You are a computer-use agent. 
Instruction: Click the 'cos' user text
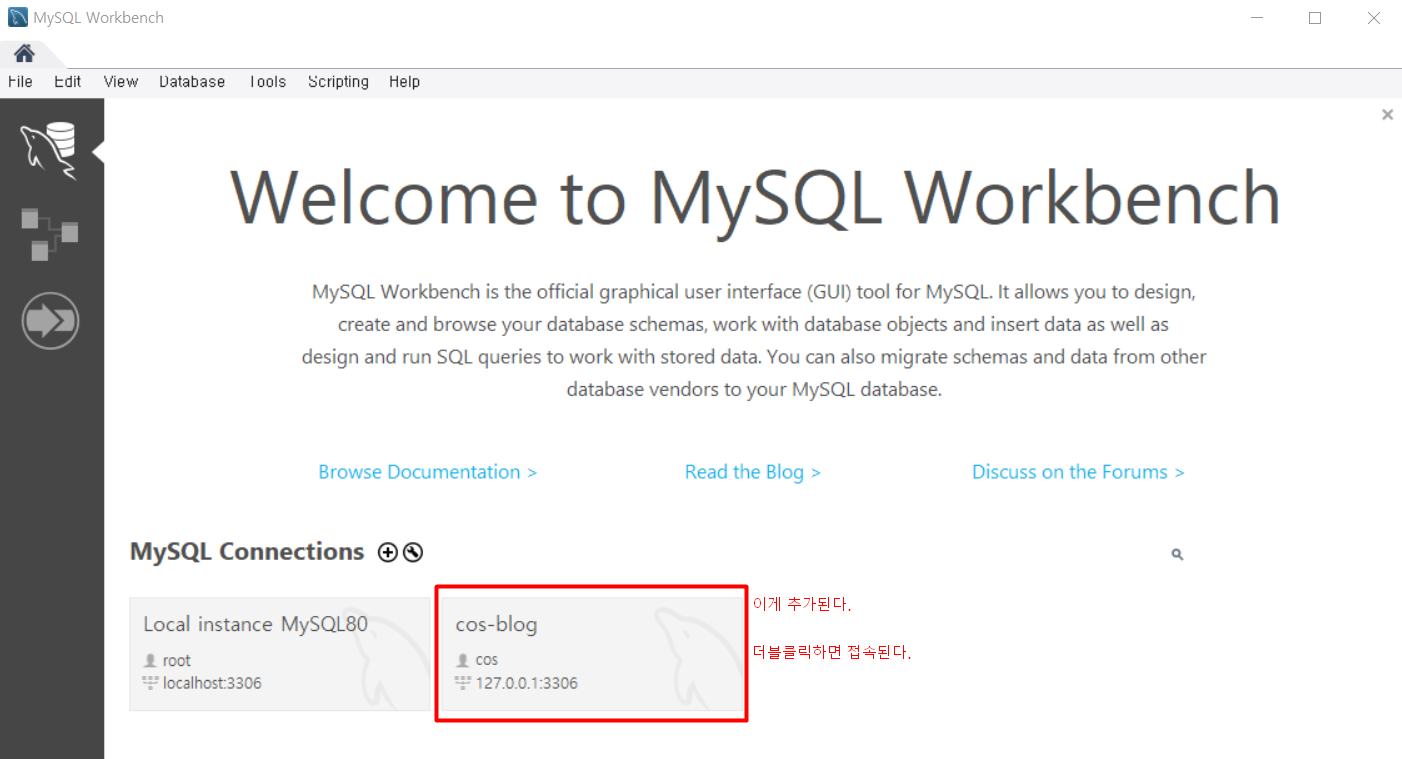[487, 661]
